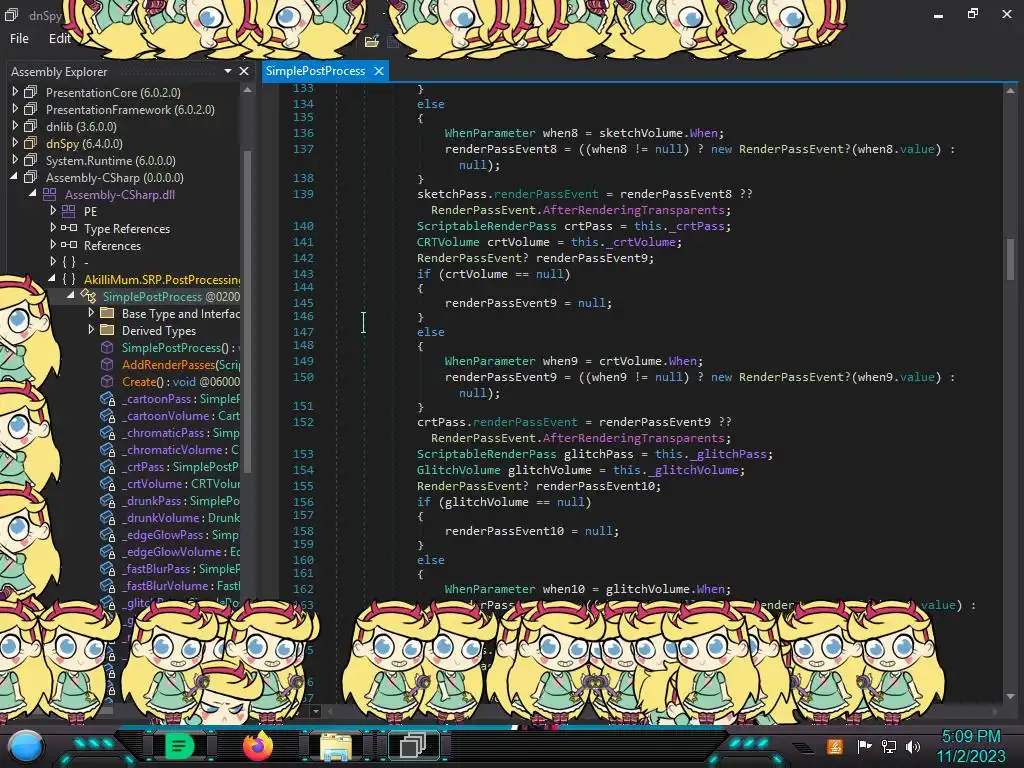Click the CRTVolume type link on line 141
The height and width of the screenshot is (768, 1024).
click(448, 242)
